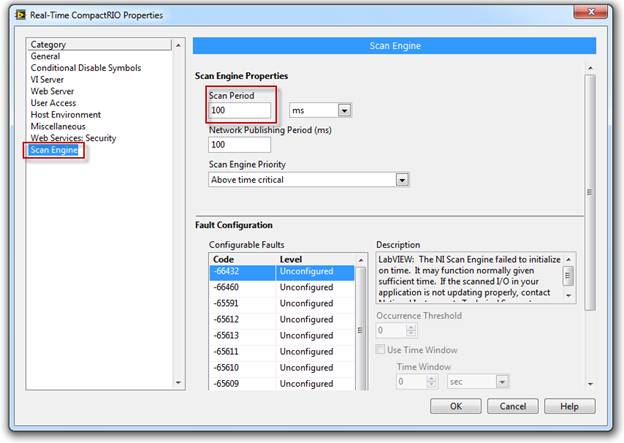
Task: Open Help for this dialog
Action: [569, 406]
